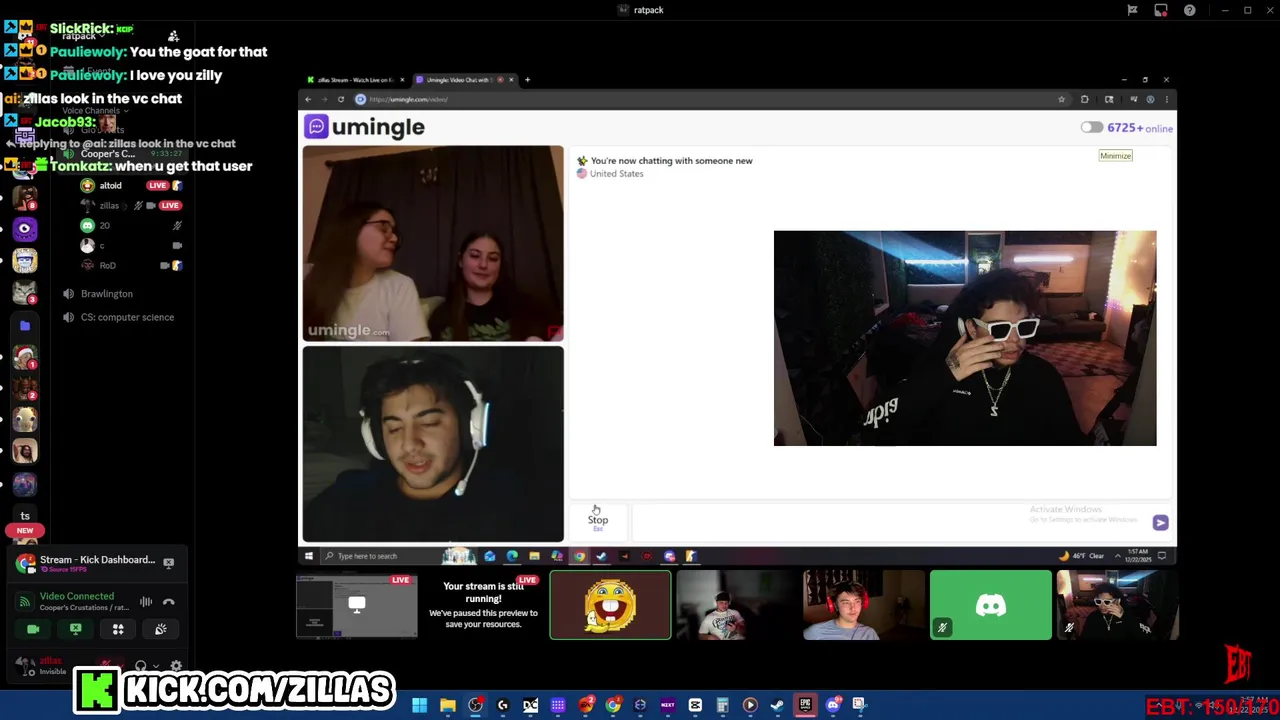Toggle deafen headphones in user panel

click(141, 666)
